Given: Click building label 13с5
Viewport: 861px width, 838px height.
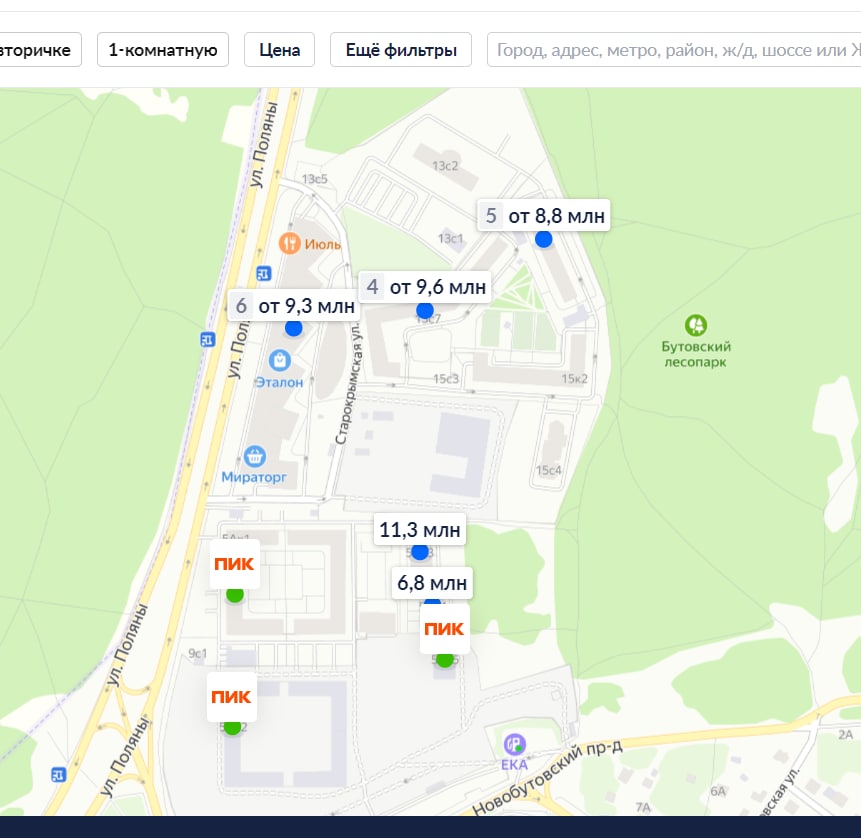Looking at the screenshot, I should coord(315,179).
